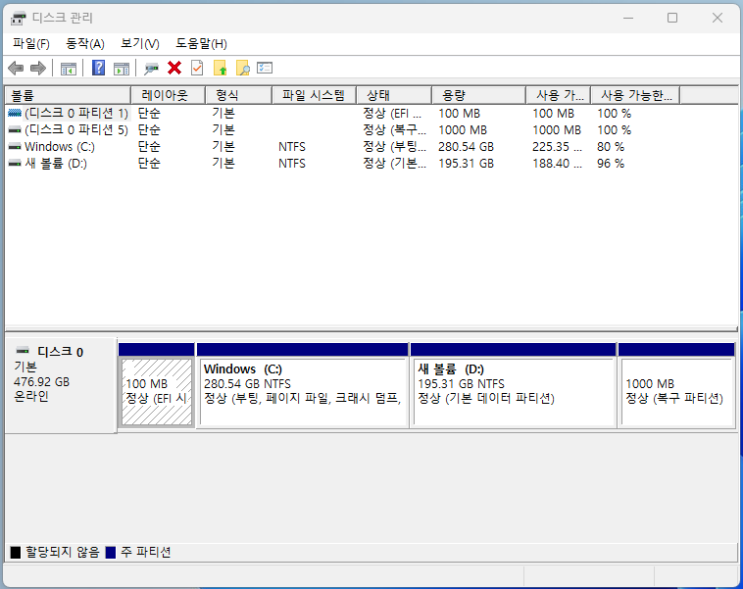Click drive icon of 디스크 0 파티션 5 row
This screenshot has width=743, height=589.
[x=15, y=130]
